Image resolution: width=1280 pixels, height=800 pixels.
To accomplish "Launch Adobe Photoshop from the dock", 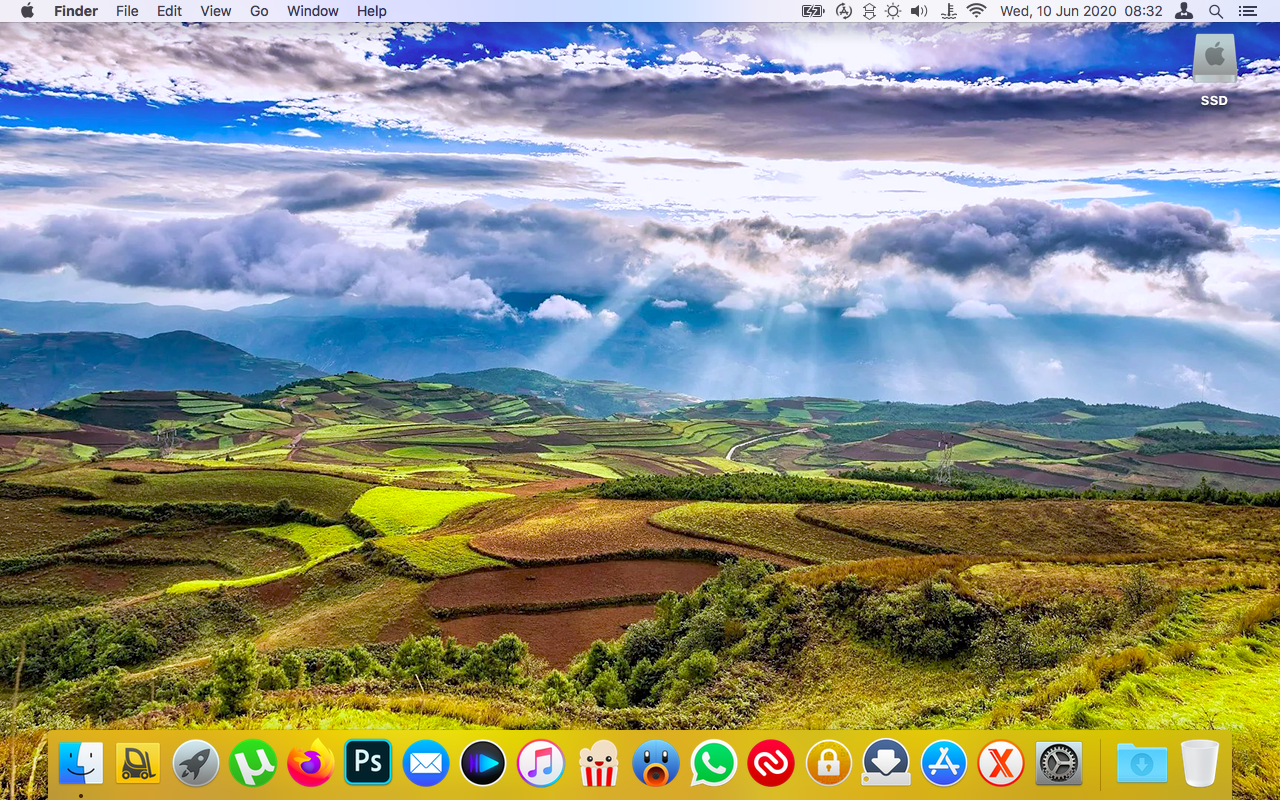I will click(368, 763).
